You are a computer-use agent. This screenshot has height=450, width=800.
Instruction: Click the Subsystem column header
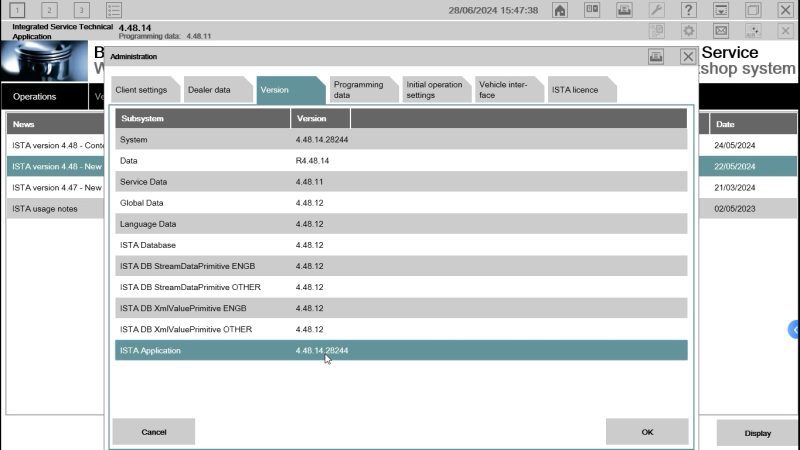(x=203, y=118)
